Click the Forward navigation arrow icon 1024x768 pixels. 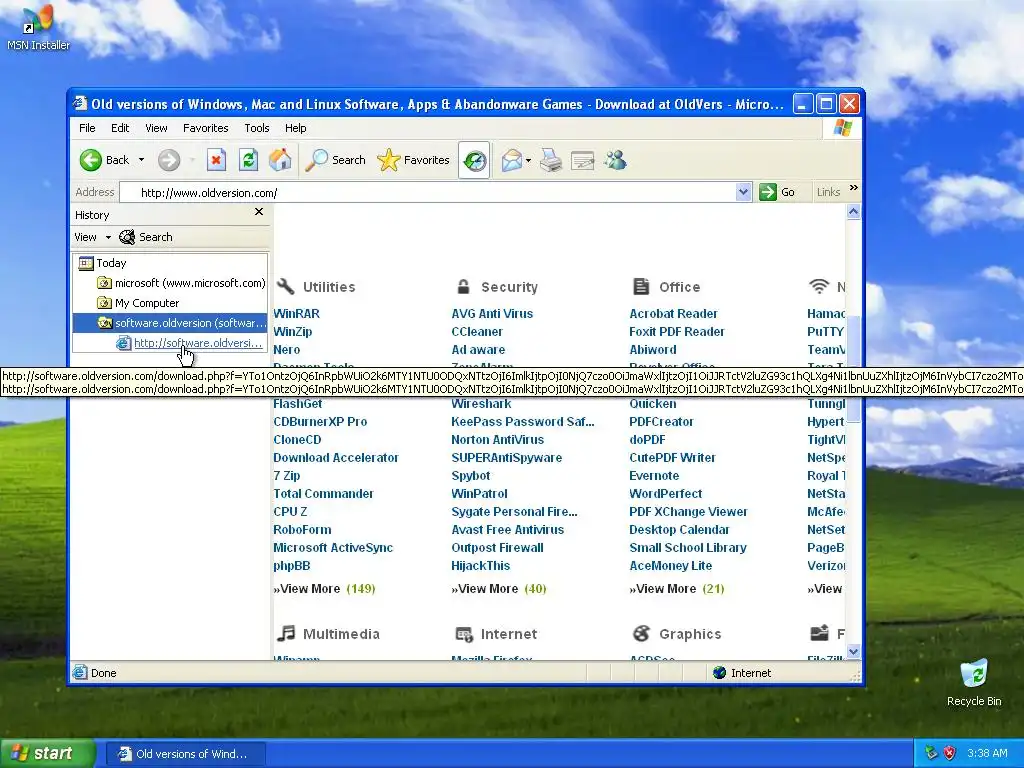[x=168, y=160]
